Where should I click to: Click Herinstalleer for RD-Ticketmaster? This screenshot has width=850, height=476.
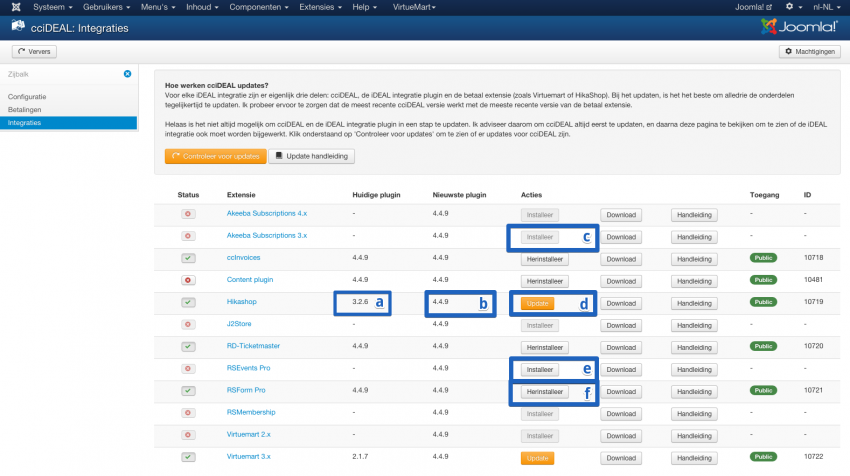pos(545,348)
